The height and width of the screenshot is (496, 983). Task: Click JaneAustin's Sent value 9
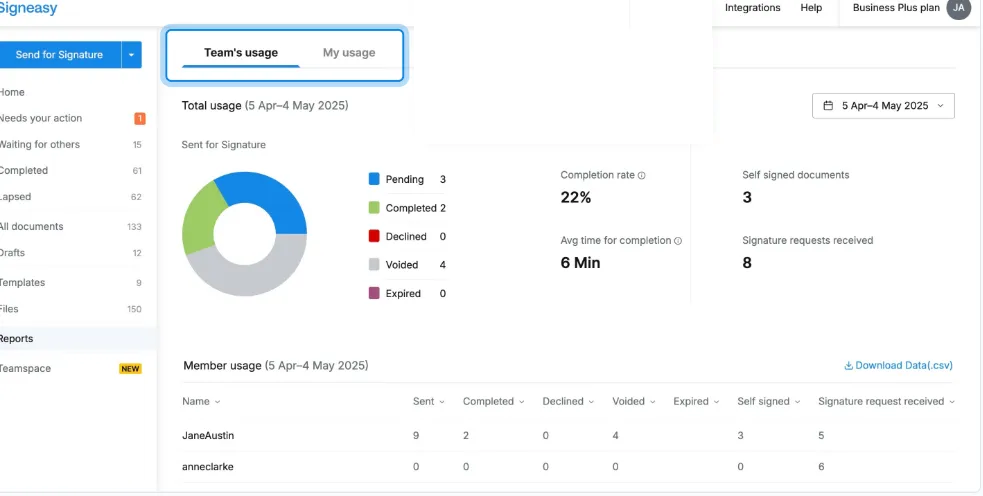416,435
